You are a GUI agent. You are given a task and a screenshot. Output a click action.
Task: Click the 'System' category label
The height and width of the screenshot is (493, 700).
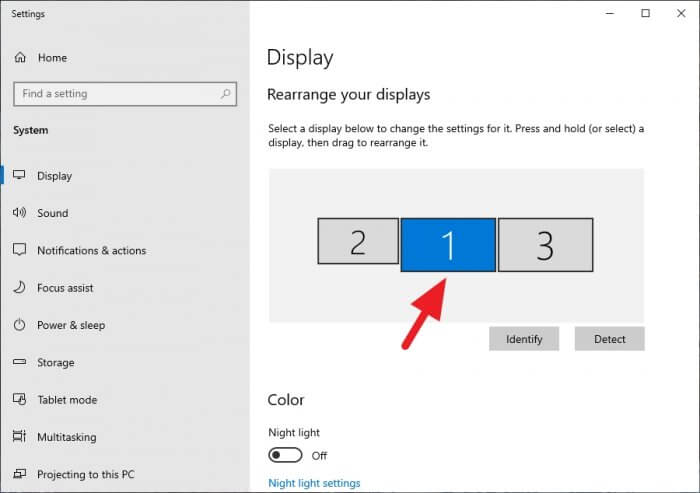(x=30, y=130)
